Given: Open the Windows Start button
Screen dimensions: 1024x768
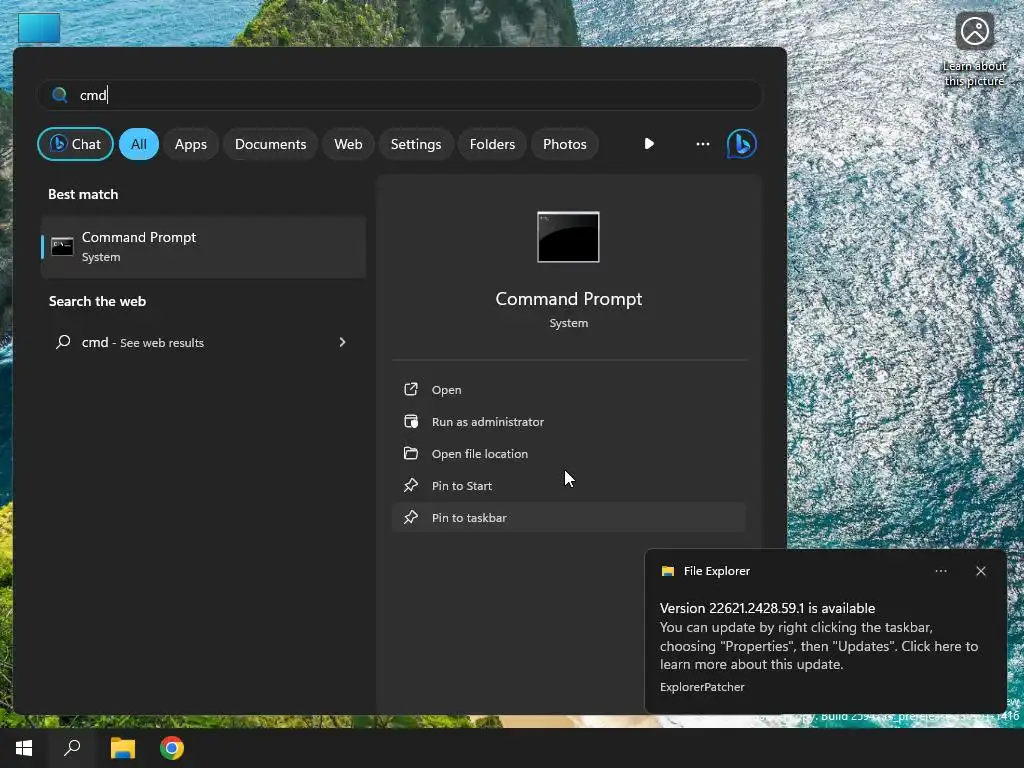Looking at the screenshot, I should pos(24,748).
